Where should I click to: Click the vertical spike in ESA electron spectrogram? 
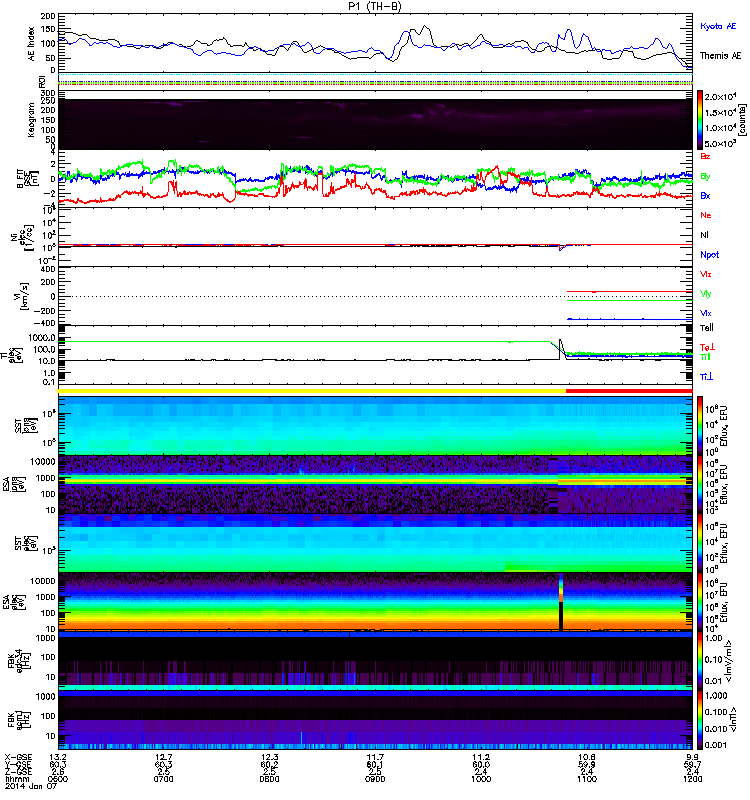coord(561,602)
